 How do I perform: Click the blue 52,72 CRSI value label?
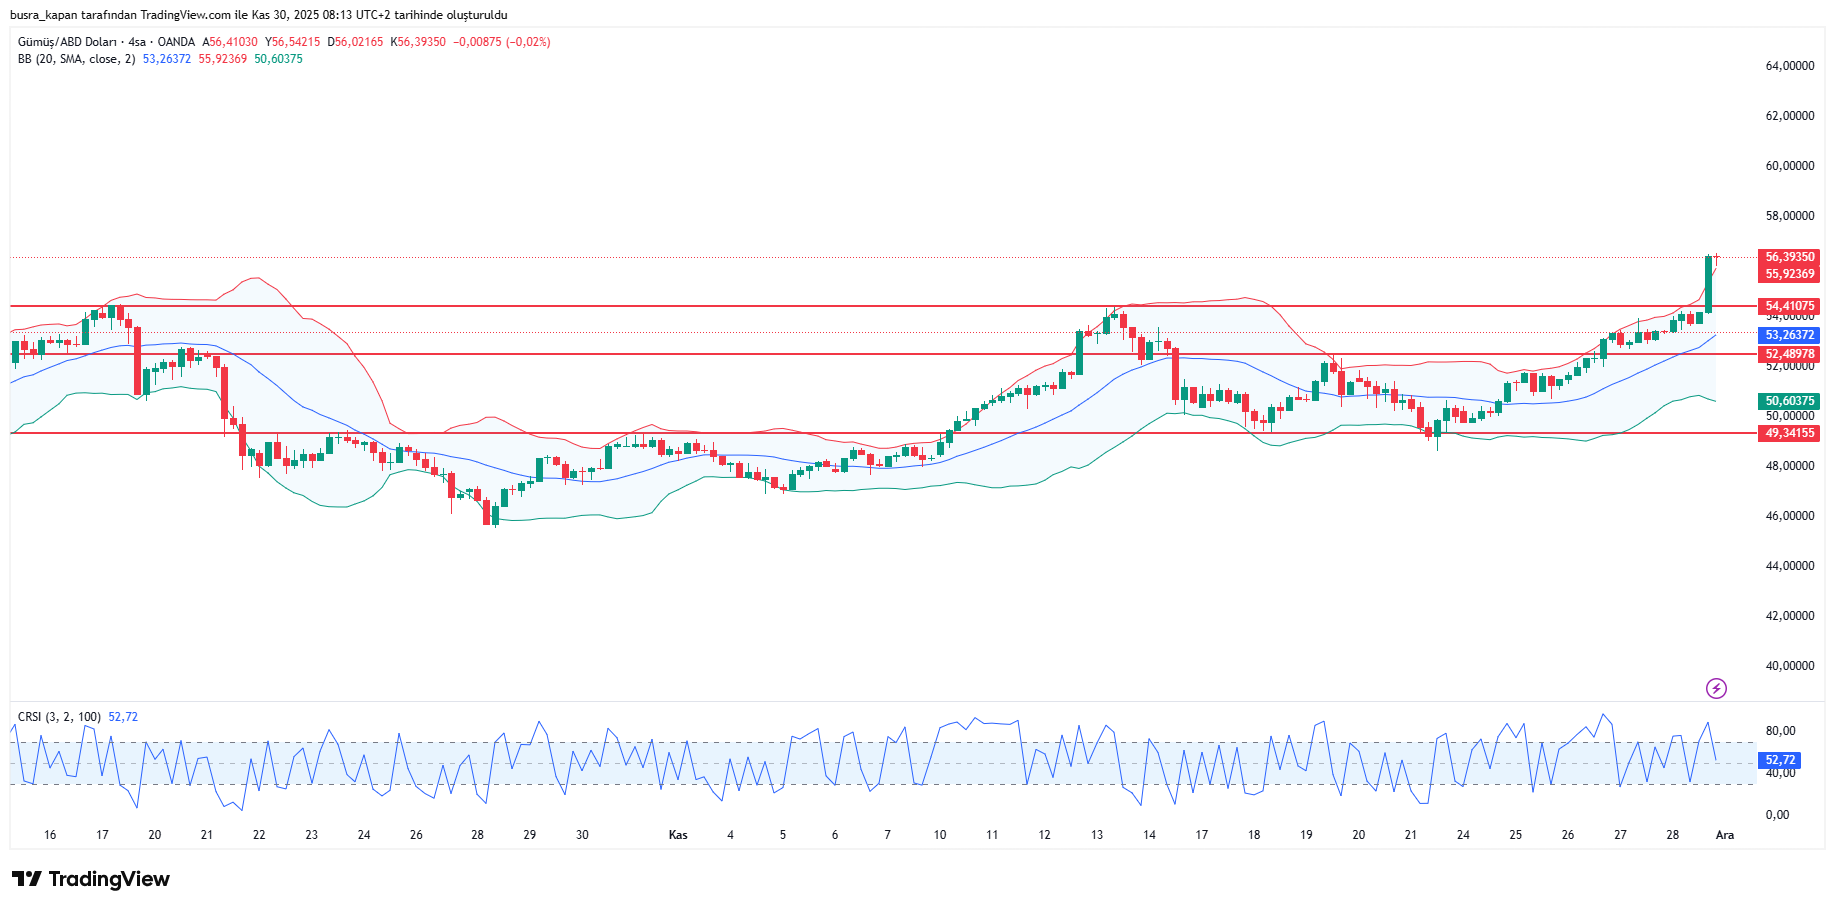tap(1780, 760)
